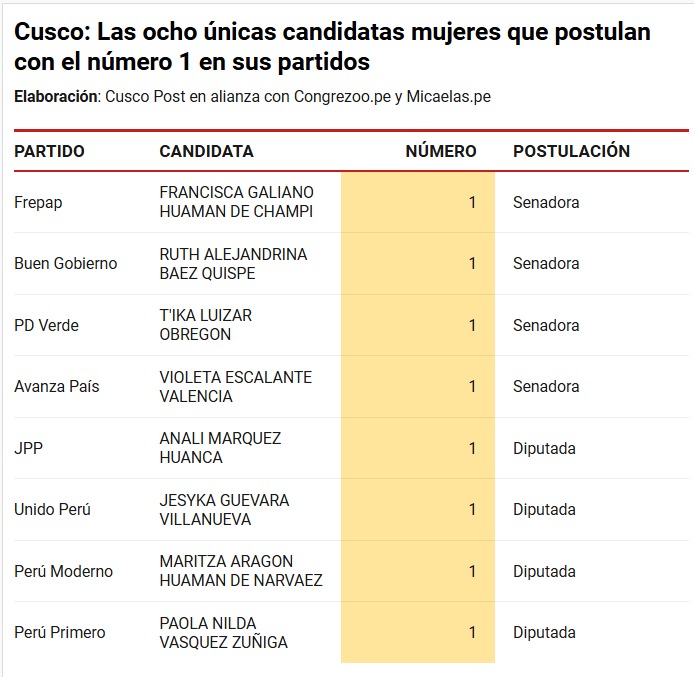This screenshot has height=677, width=694.
Task: Select the Perú Primero party cell
Action: [59, 632]
